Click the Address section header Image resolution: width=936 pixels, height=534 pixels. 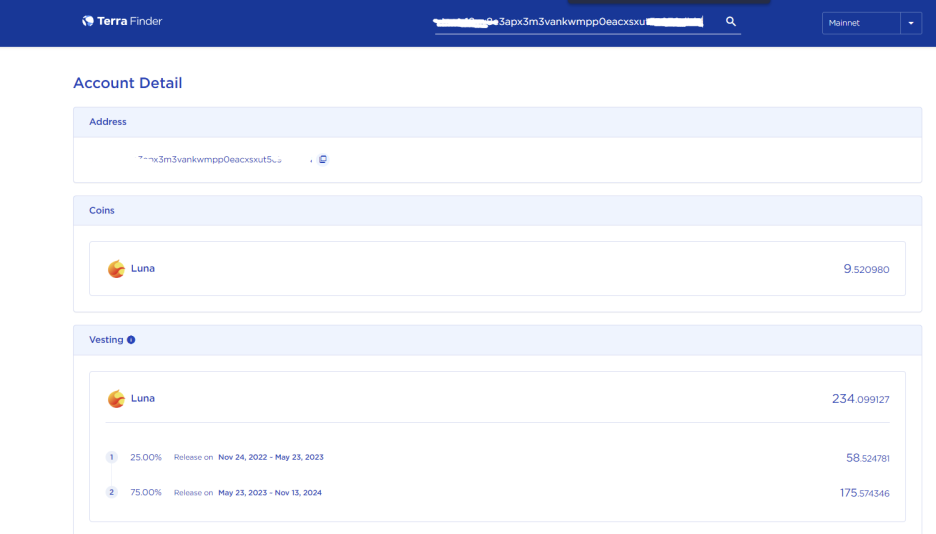point(497,122)
